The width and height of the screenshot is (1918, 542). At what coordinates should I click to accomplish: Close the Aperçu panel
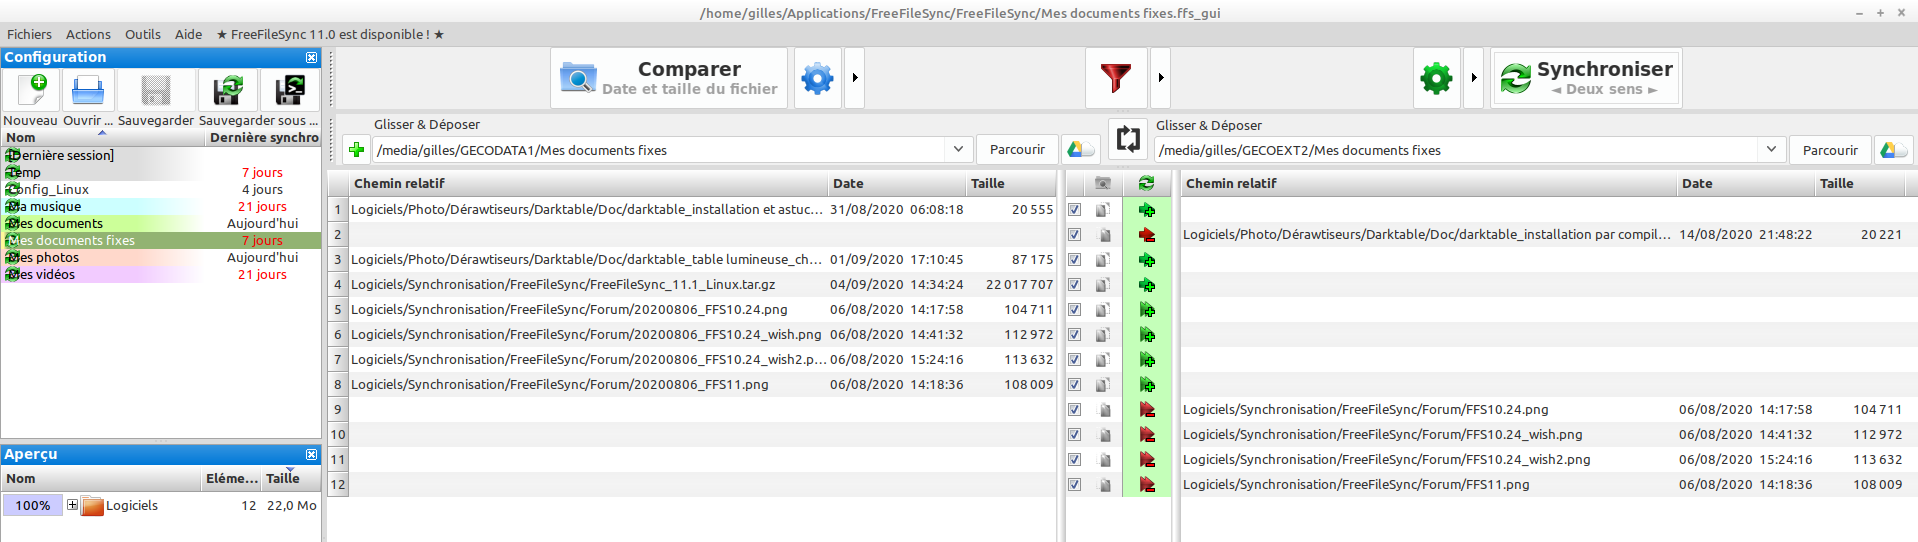pyautogui.click(x=311, y=455)
